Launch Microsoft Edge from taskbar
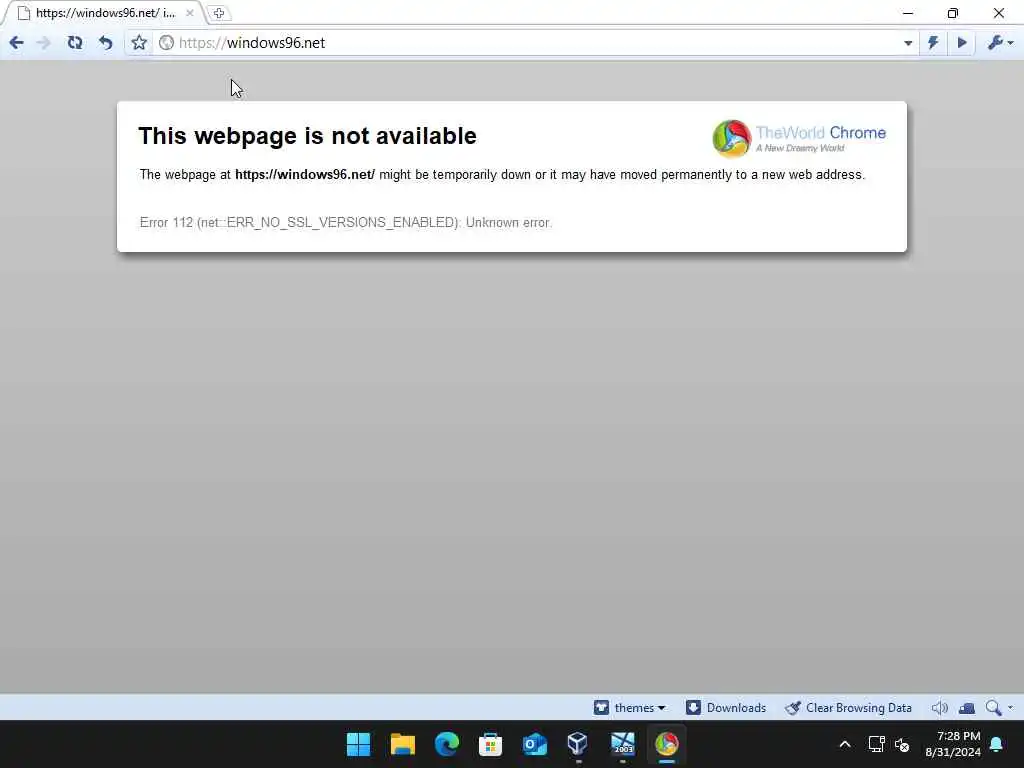The height and width of the screenshot is (768, 1024). pyautogui.click(x=447, y=744)
